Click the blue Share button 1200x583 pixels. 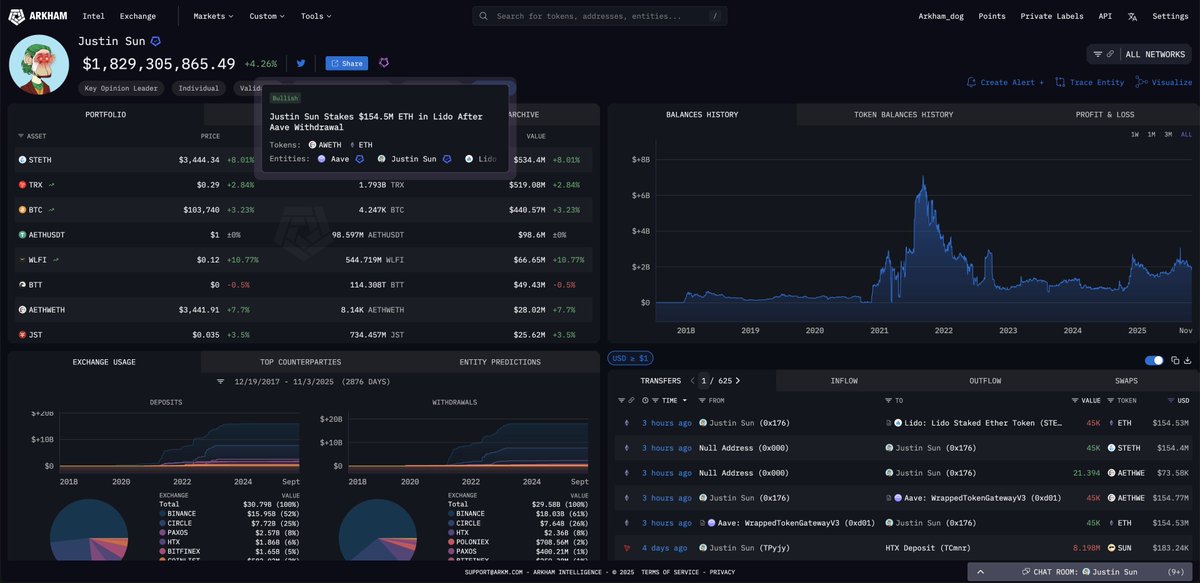347,63
